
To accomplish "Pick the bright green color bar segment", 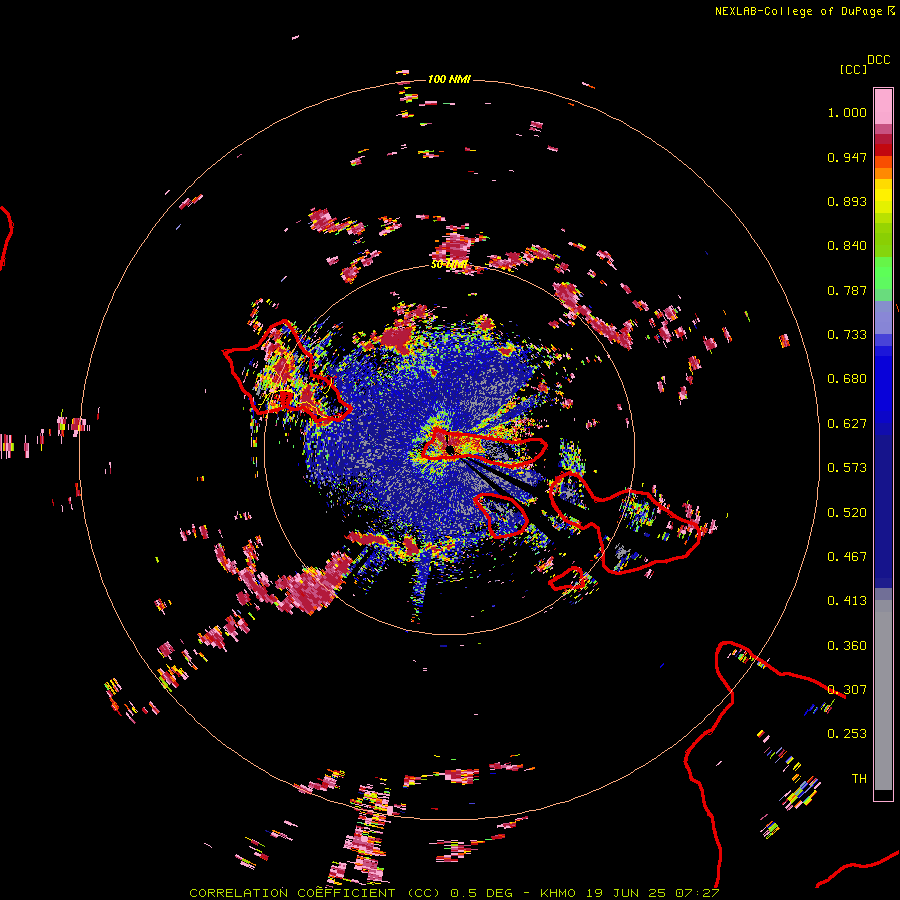I will [x=883, y=273].
